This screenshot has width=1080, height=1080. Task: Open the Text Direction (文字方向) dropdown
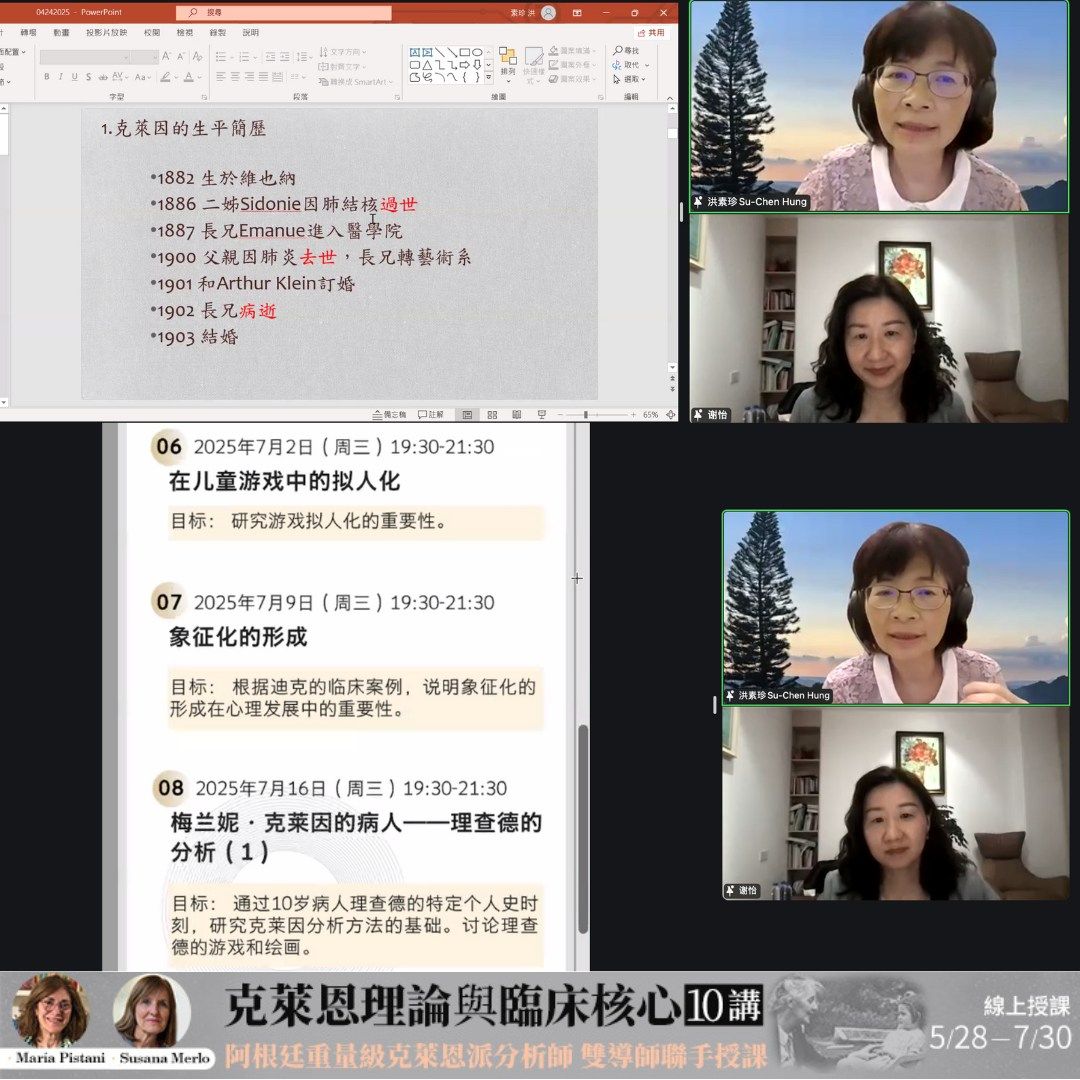coord(342,52)
